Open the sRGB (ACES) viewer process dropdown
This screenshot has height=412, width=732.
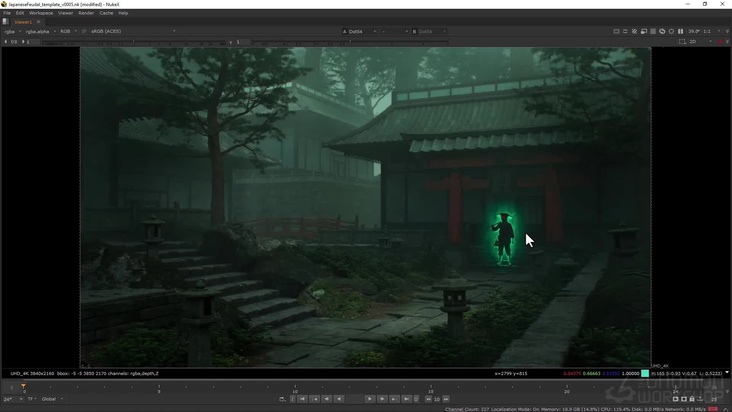coord(133,31)
